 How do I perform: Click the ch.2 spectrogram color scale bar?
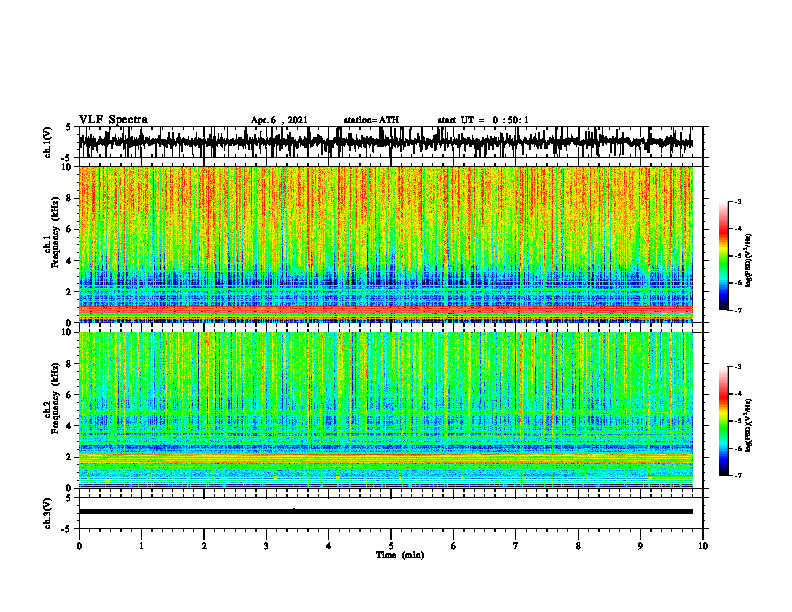point(724,421)
